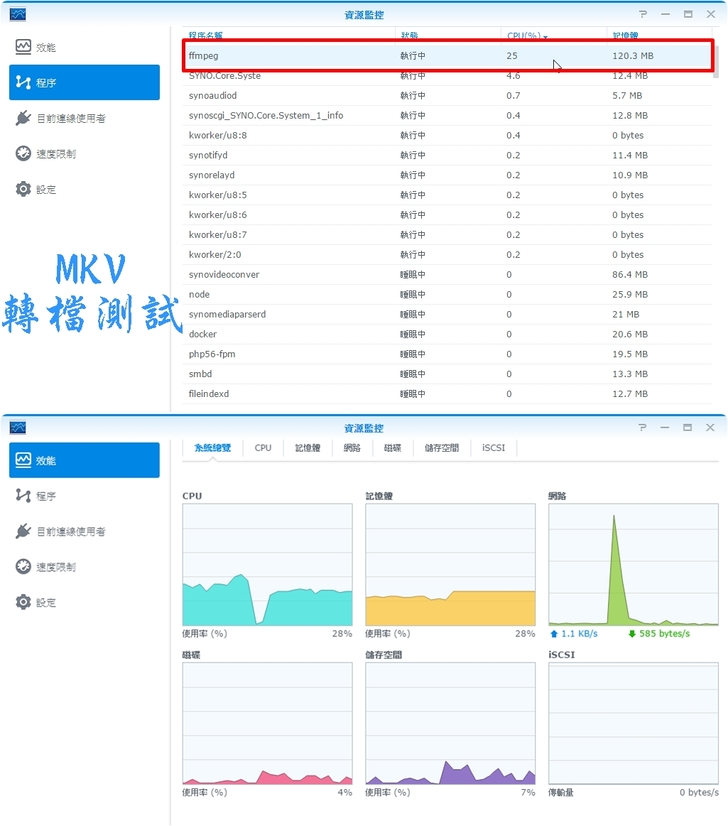Click 設定 gear icon in upper window

coord(24,189)
